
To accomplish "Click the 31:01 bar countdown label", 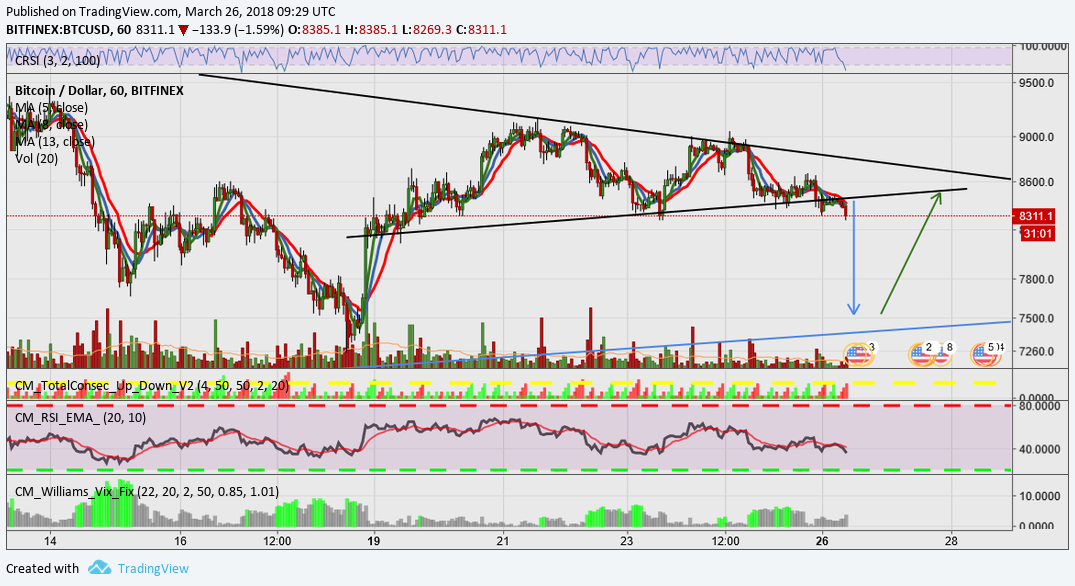I will [1037, 234].
